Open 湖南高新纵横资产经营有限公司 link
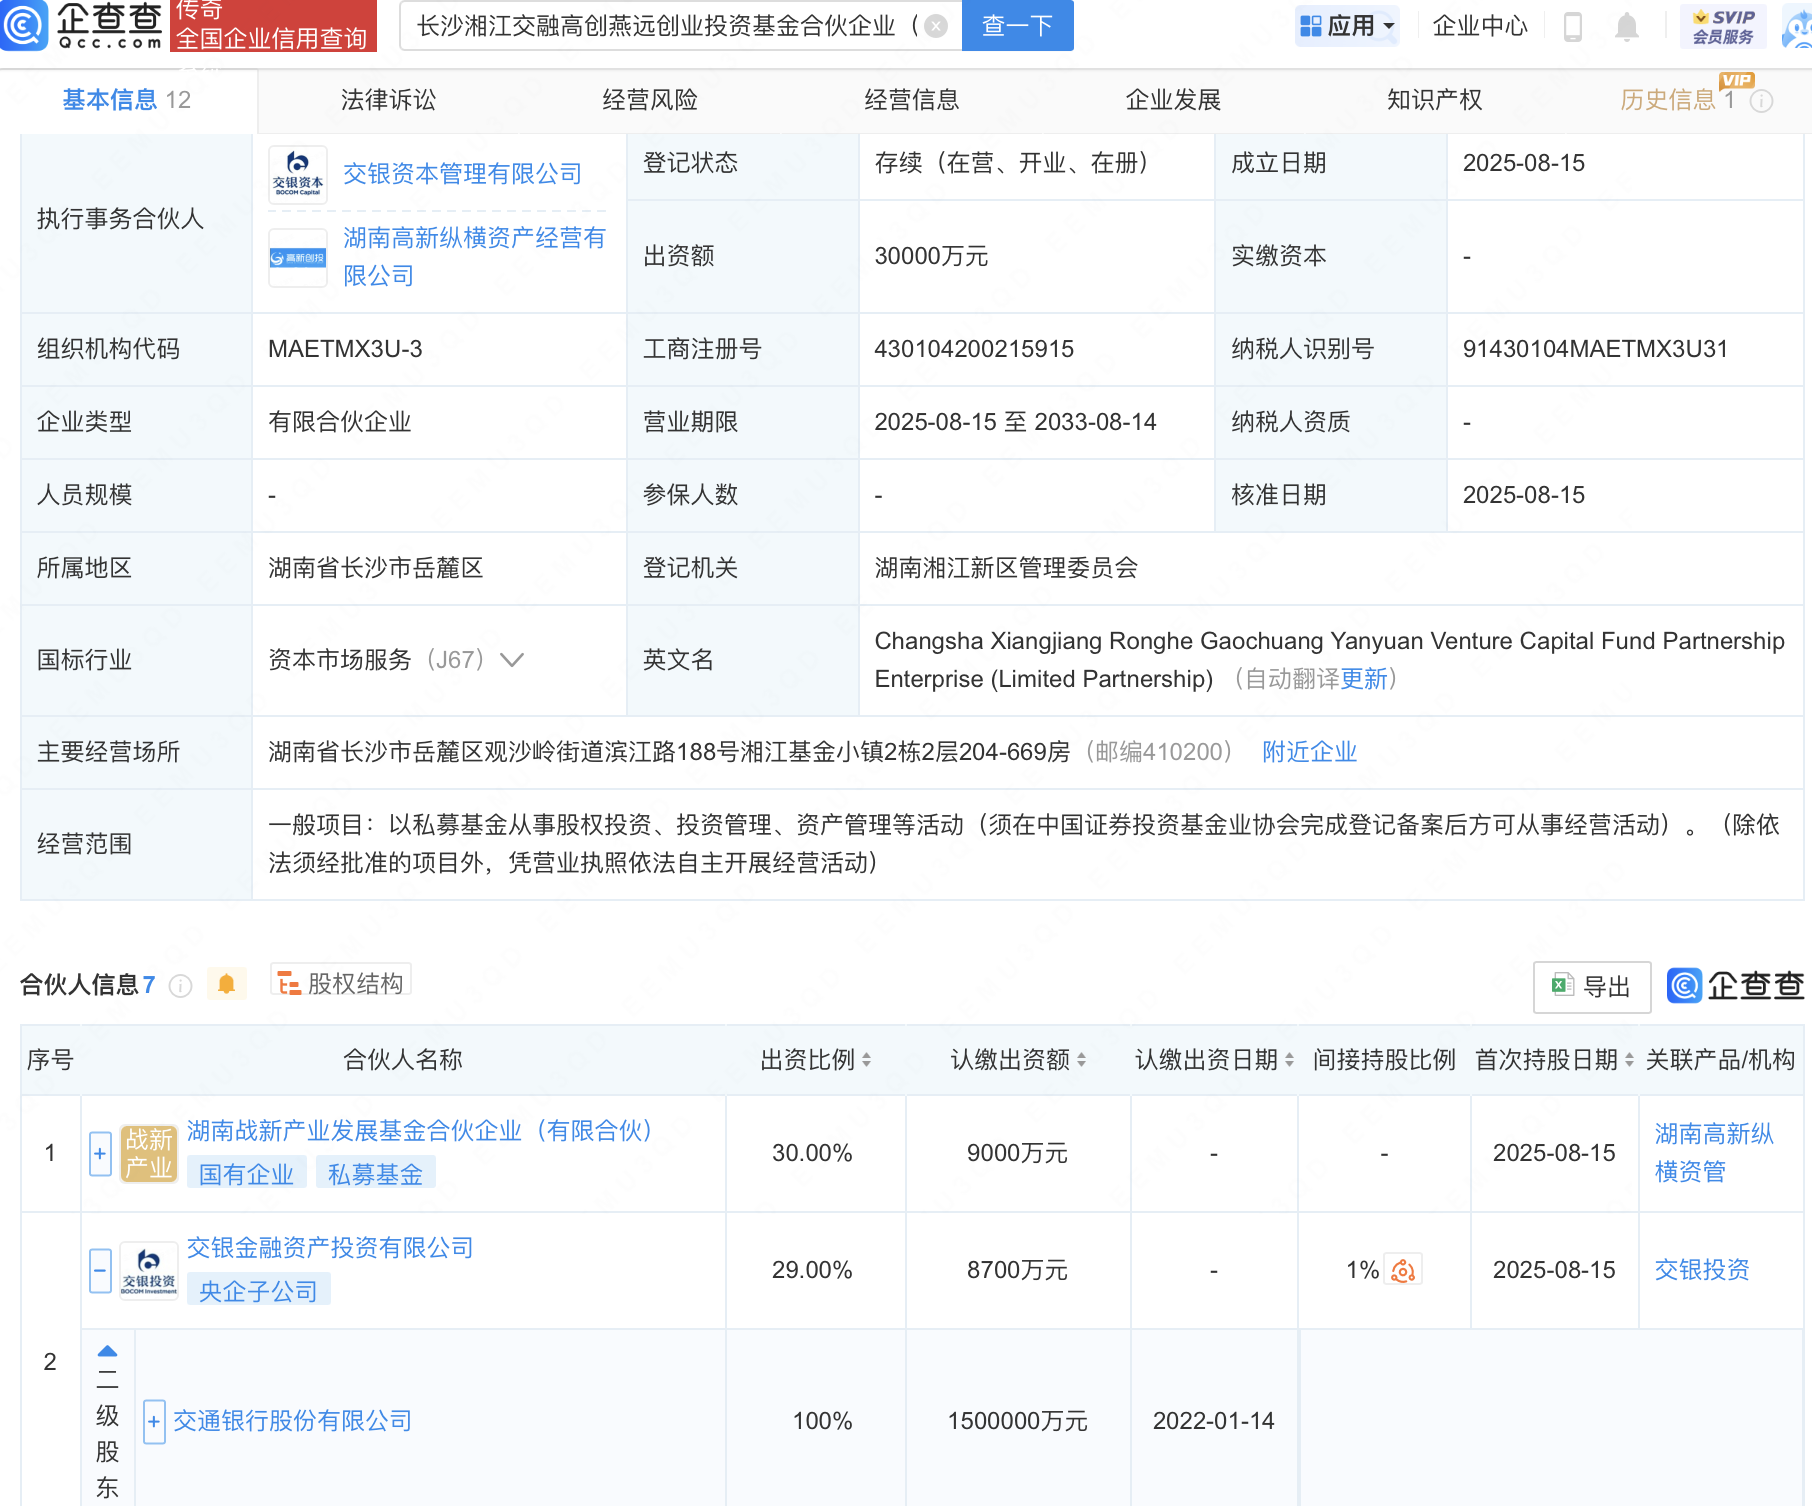Viewport: 1812px width, 1506px height. 474,257
